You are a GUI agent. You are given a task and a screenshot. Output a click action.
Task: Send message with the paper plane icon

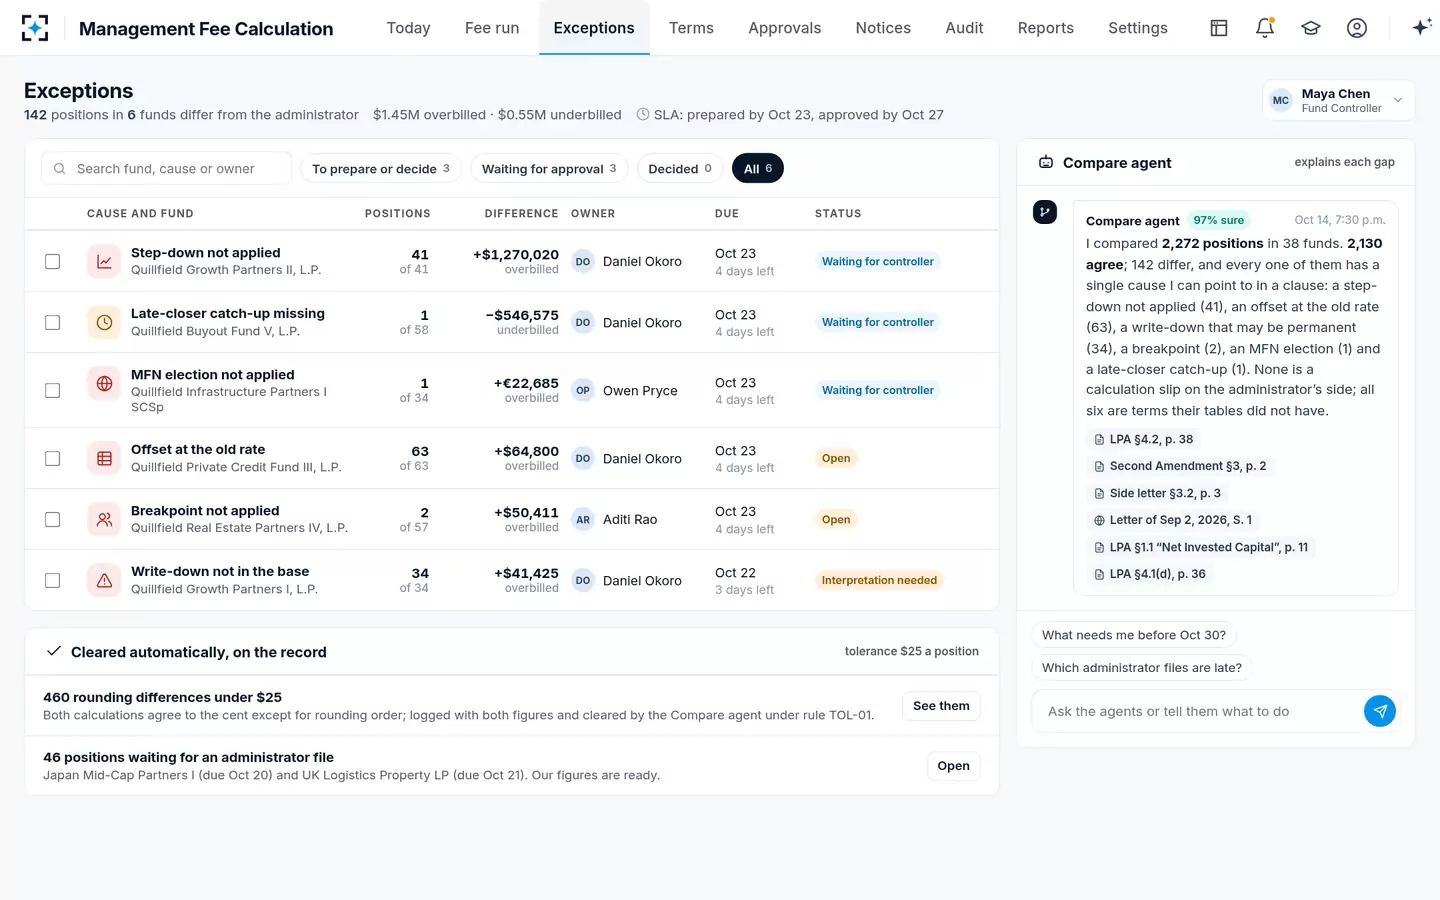click(x=1380, y=711)
